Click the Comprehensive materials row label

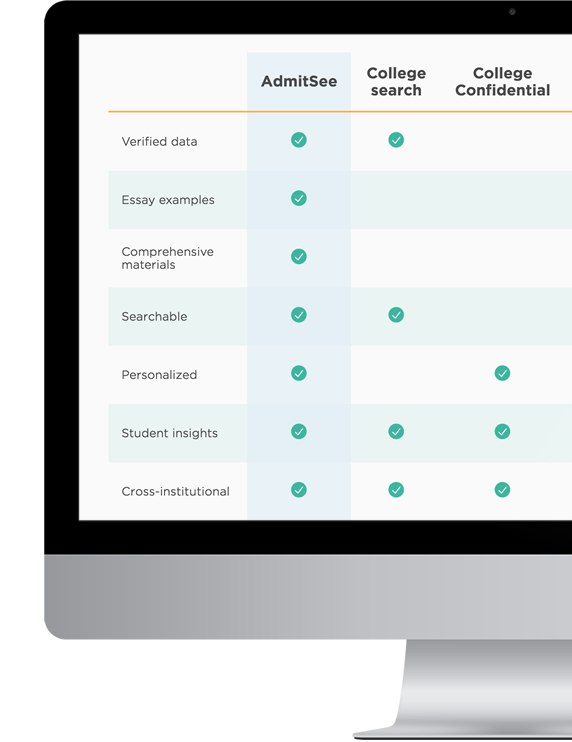pyautogui.click(x=167, y=258)
